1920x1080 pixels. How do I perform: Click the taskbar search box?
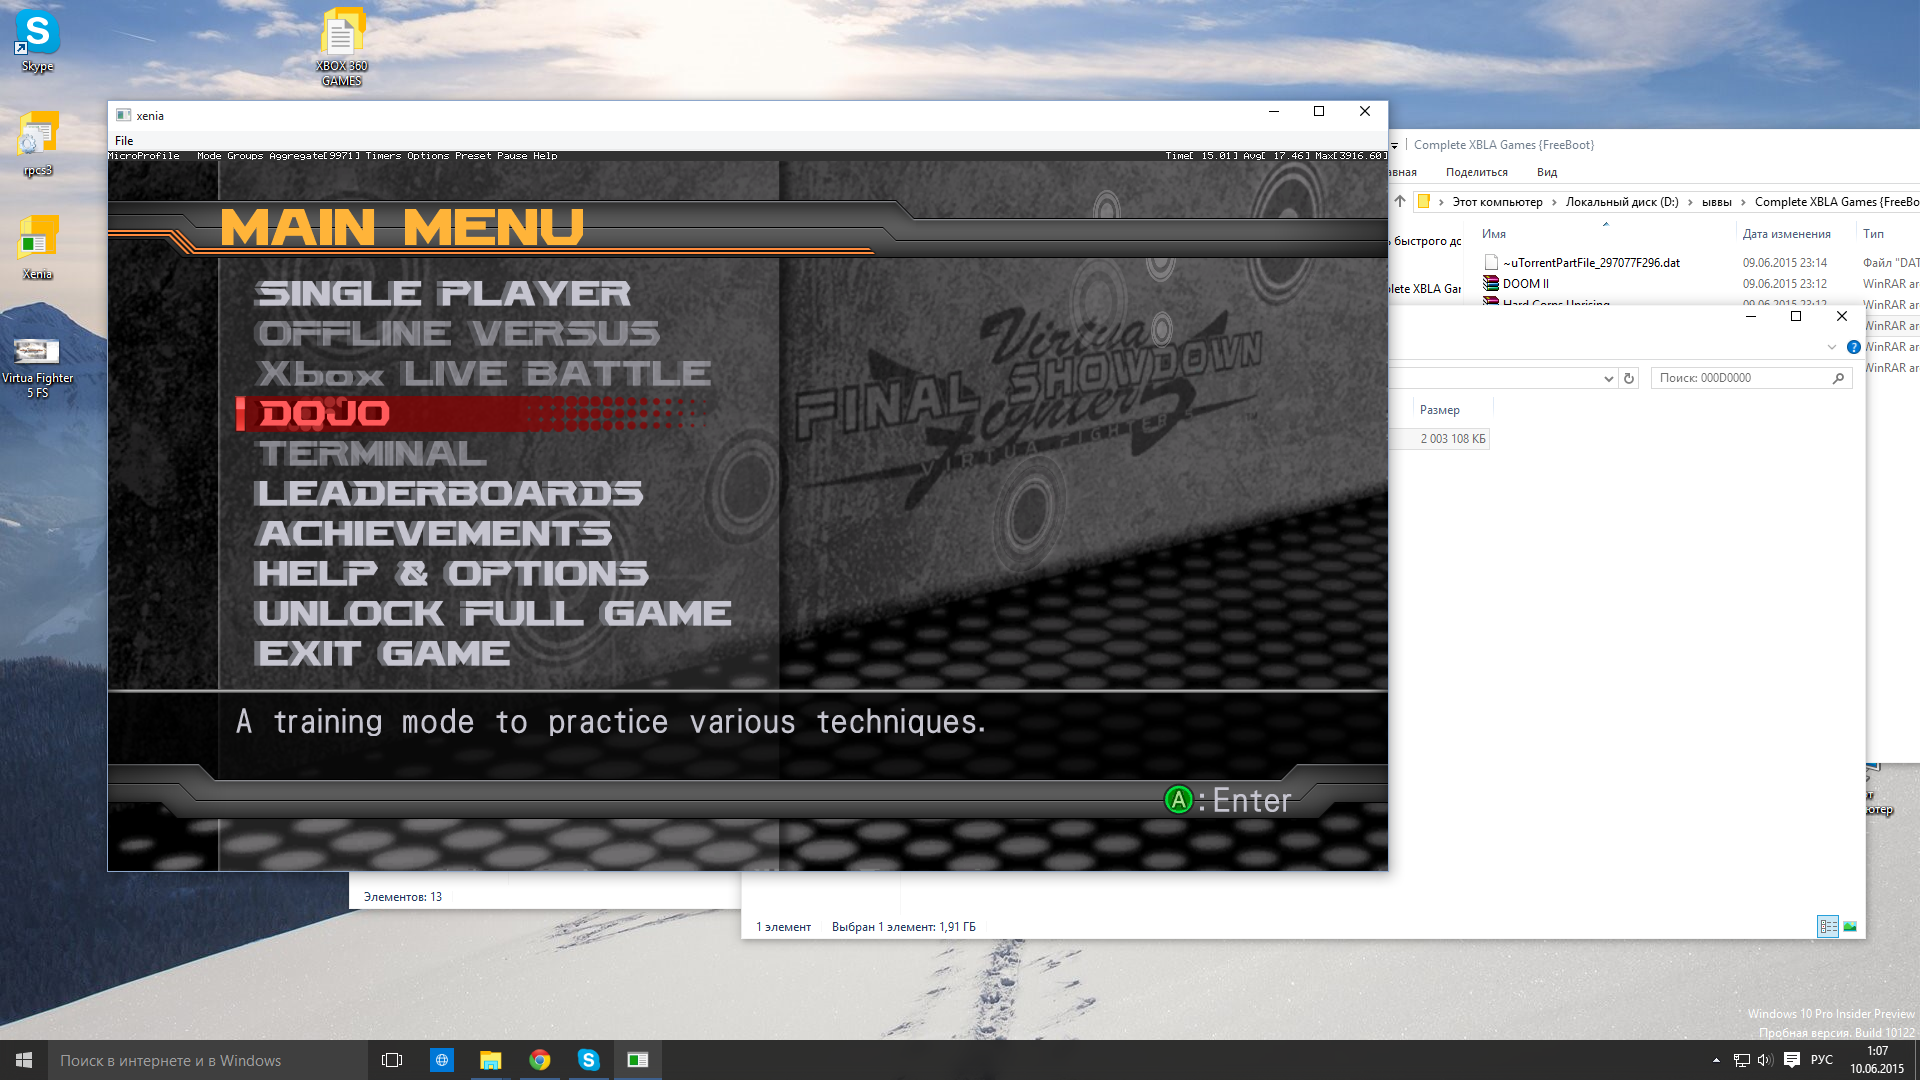[x=207, y=1060]
